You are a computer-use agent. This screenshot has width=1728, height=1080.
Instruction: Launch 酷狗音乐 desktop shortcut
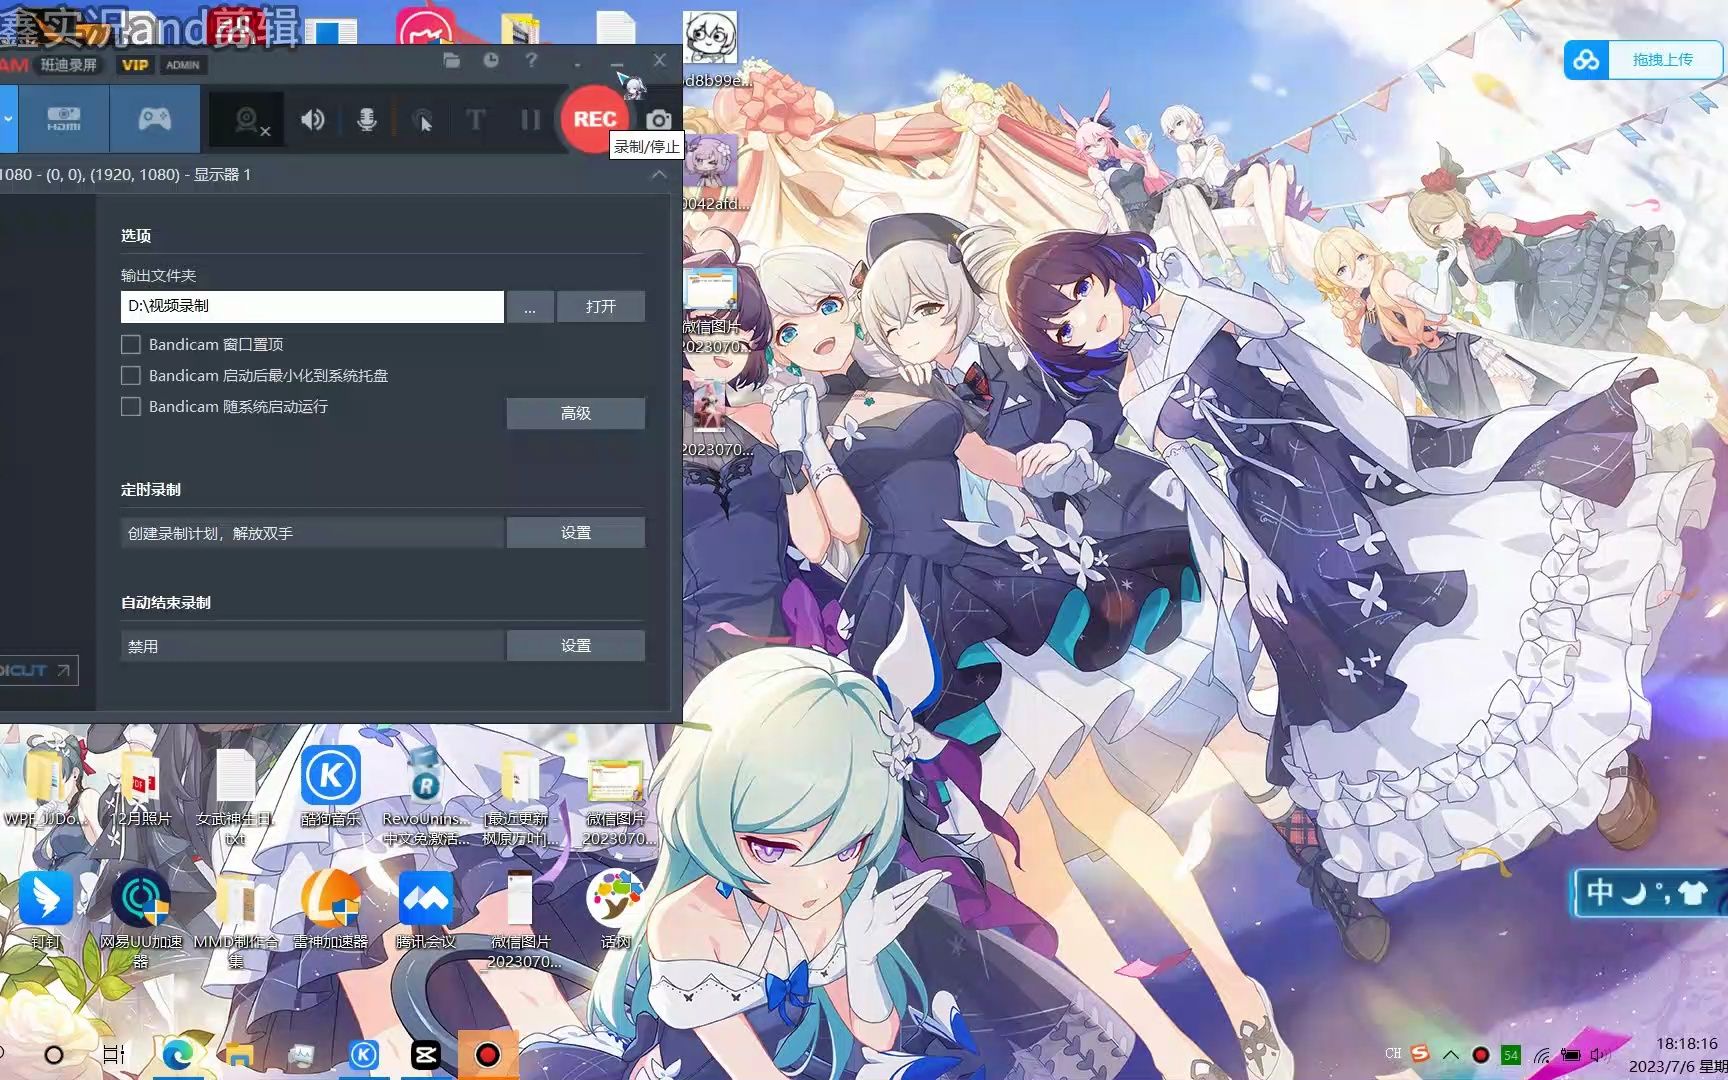[330, 786]
